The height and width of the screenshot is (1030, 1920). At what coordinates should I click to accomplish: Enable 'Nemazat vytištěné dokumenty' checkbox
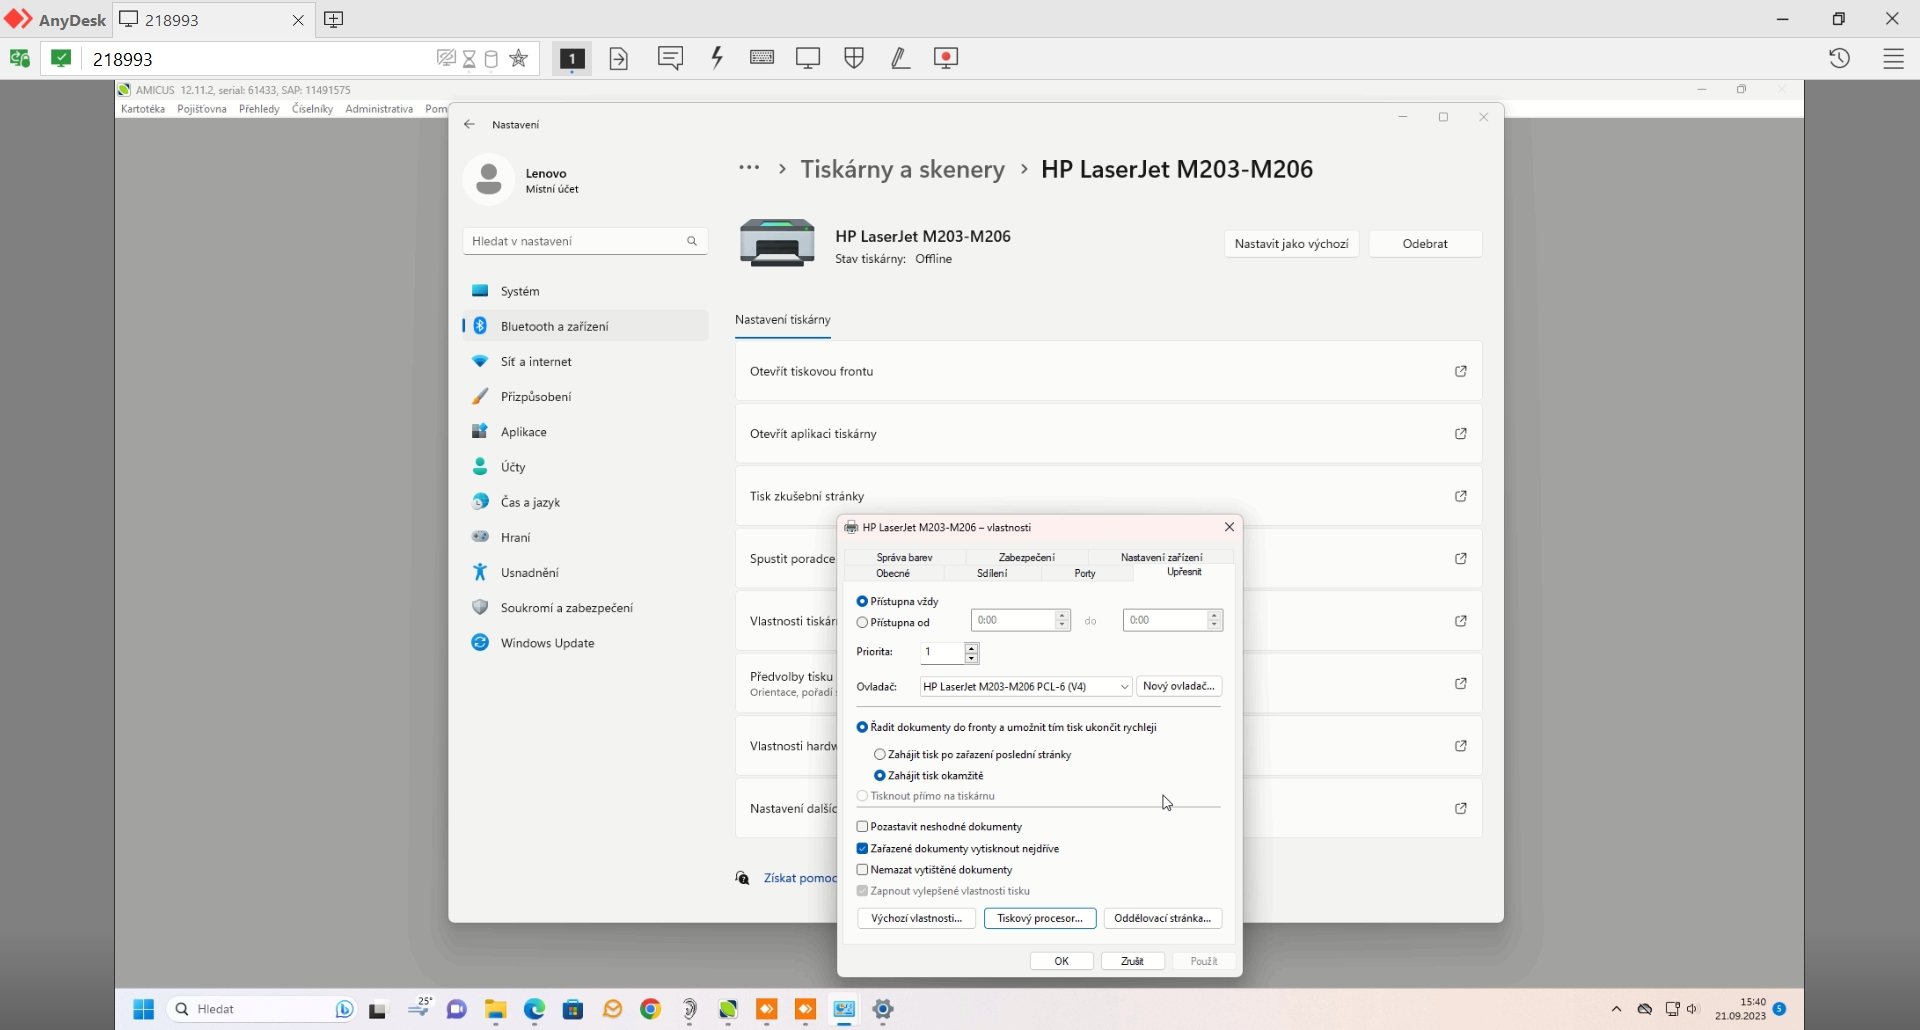(862, 870)
